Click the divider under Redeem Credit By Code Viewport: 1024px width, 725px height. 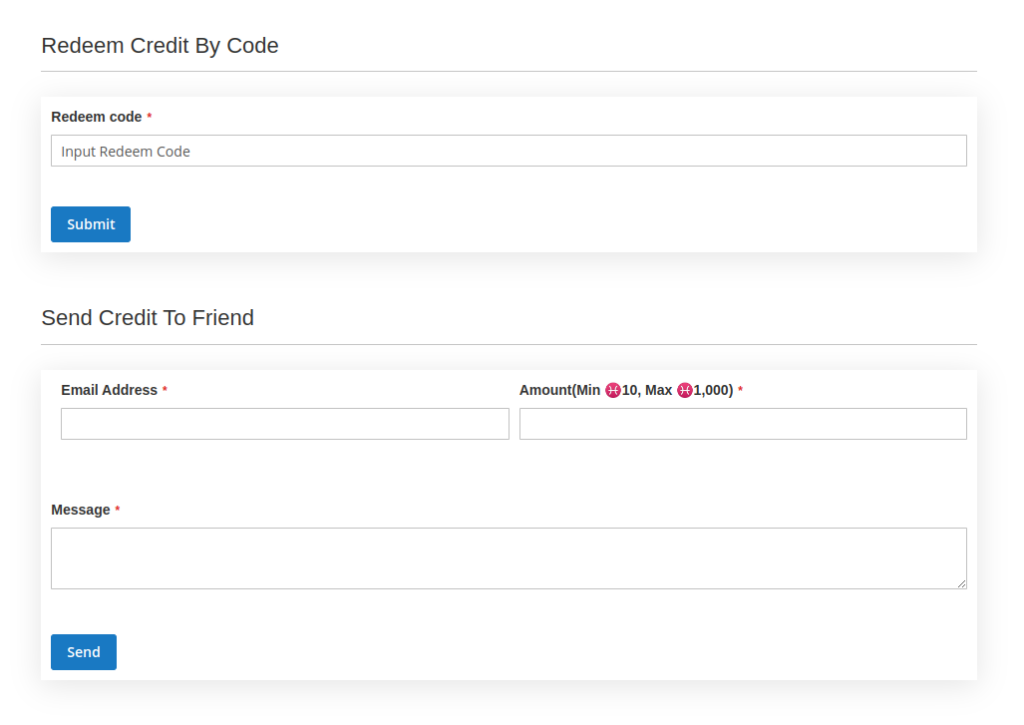click(x=508, y=72)
